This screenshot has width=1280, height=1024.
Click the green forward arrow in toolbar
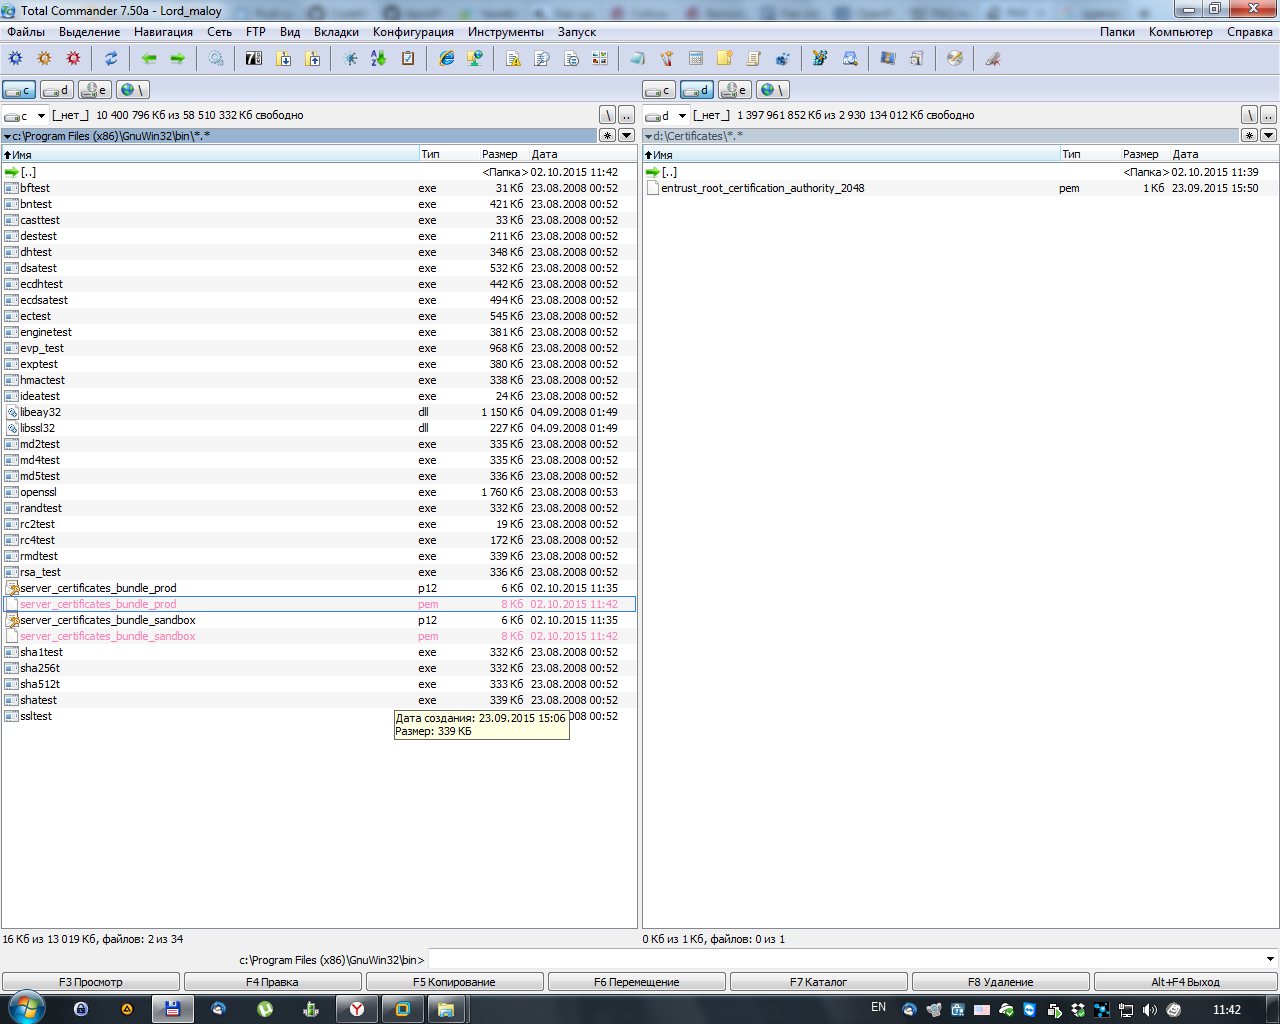coord(177,59)
